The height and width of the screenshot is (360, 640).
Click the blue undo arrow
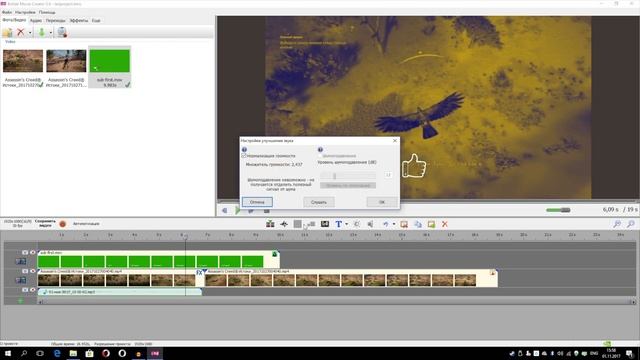386,224
